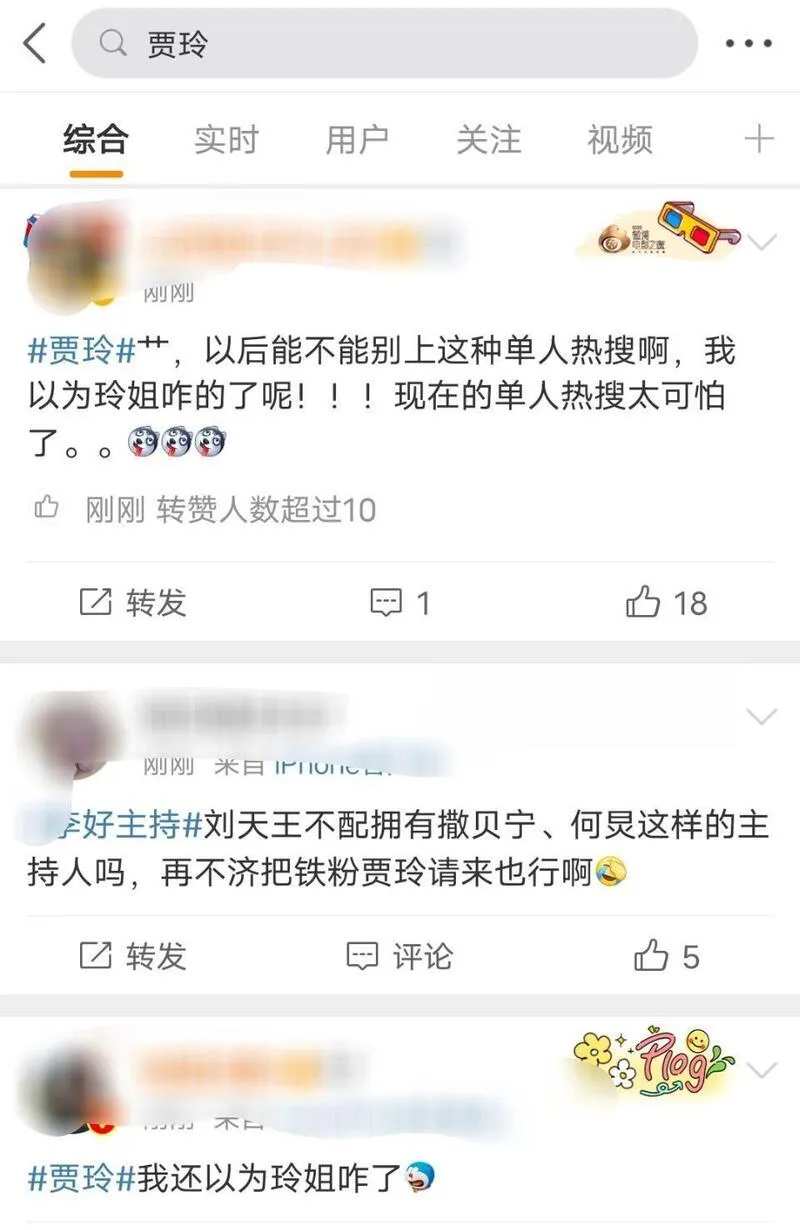Switch to the 实时 tab

[x=226, y=139]
